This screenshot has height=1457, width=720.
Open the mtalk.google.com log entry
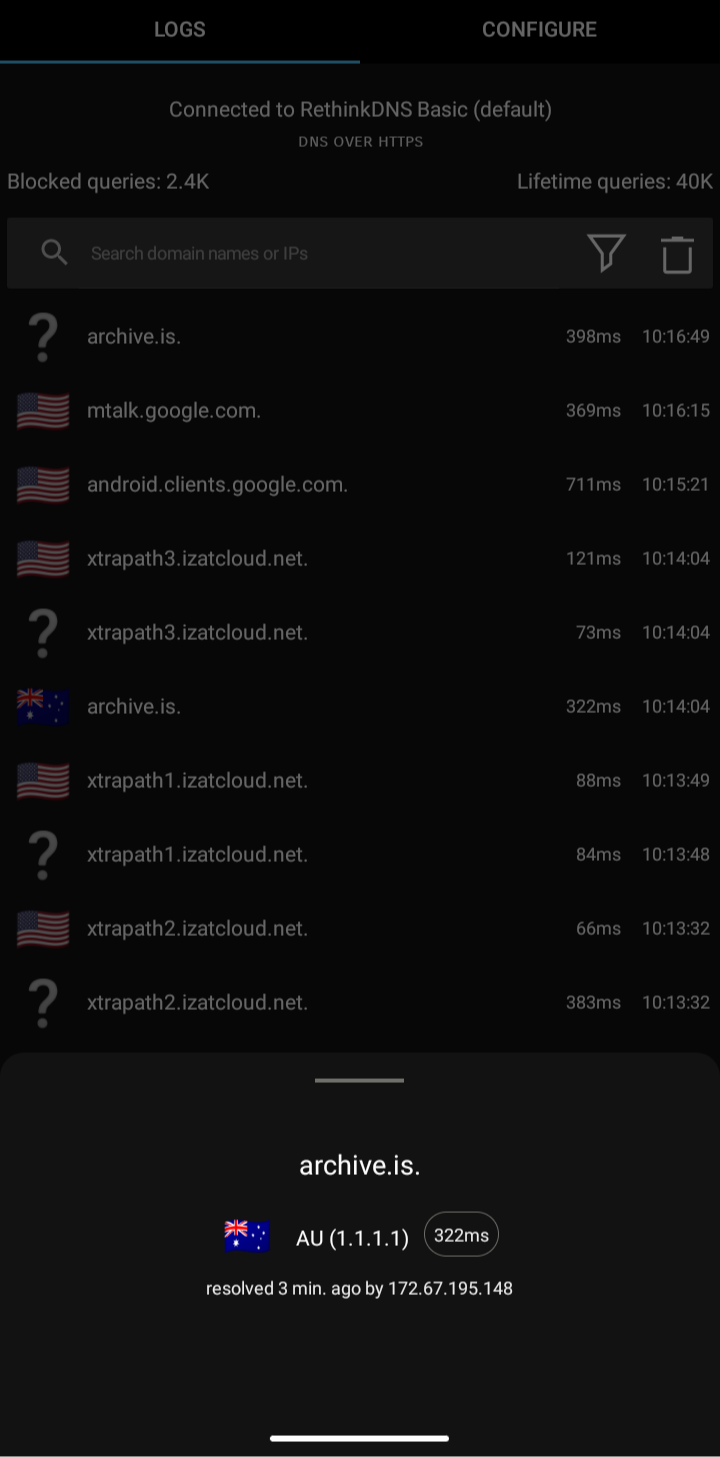[174, 410]
